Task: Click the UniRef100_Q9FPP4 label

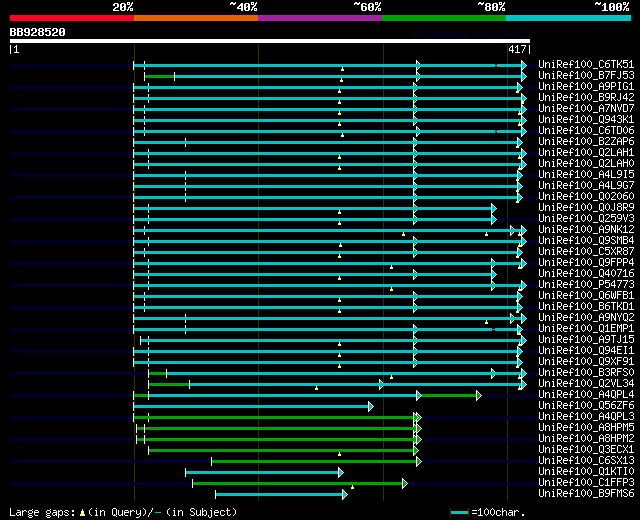Action: click(x=586, y=263)
